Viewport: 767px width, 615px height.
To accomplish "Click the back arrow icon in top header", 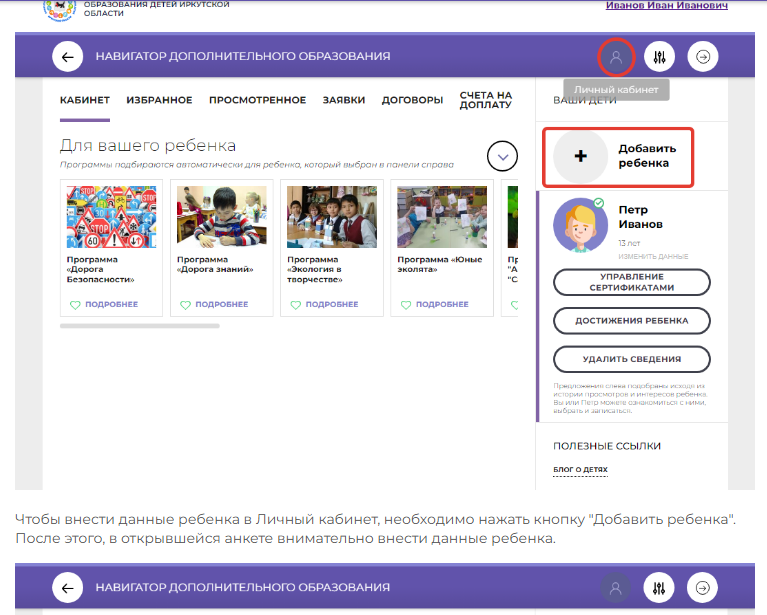I will [67, 57].
